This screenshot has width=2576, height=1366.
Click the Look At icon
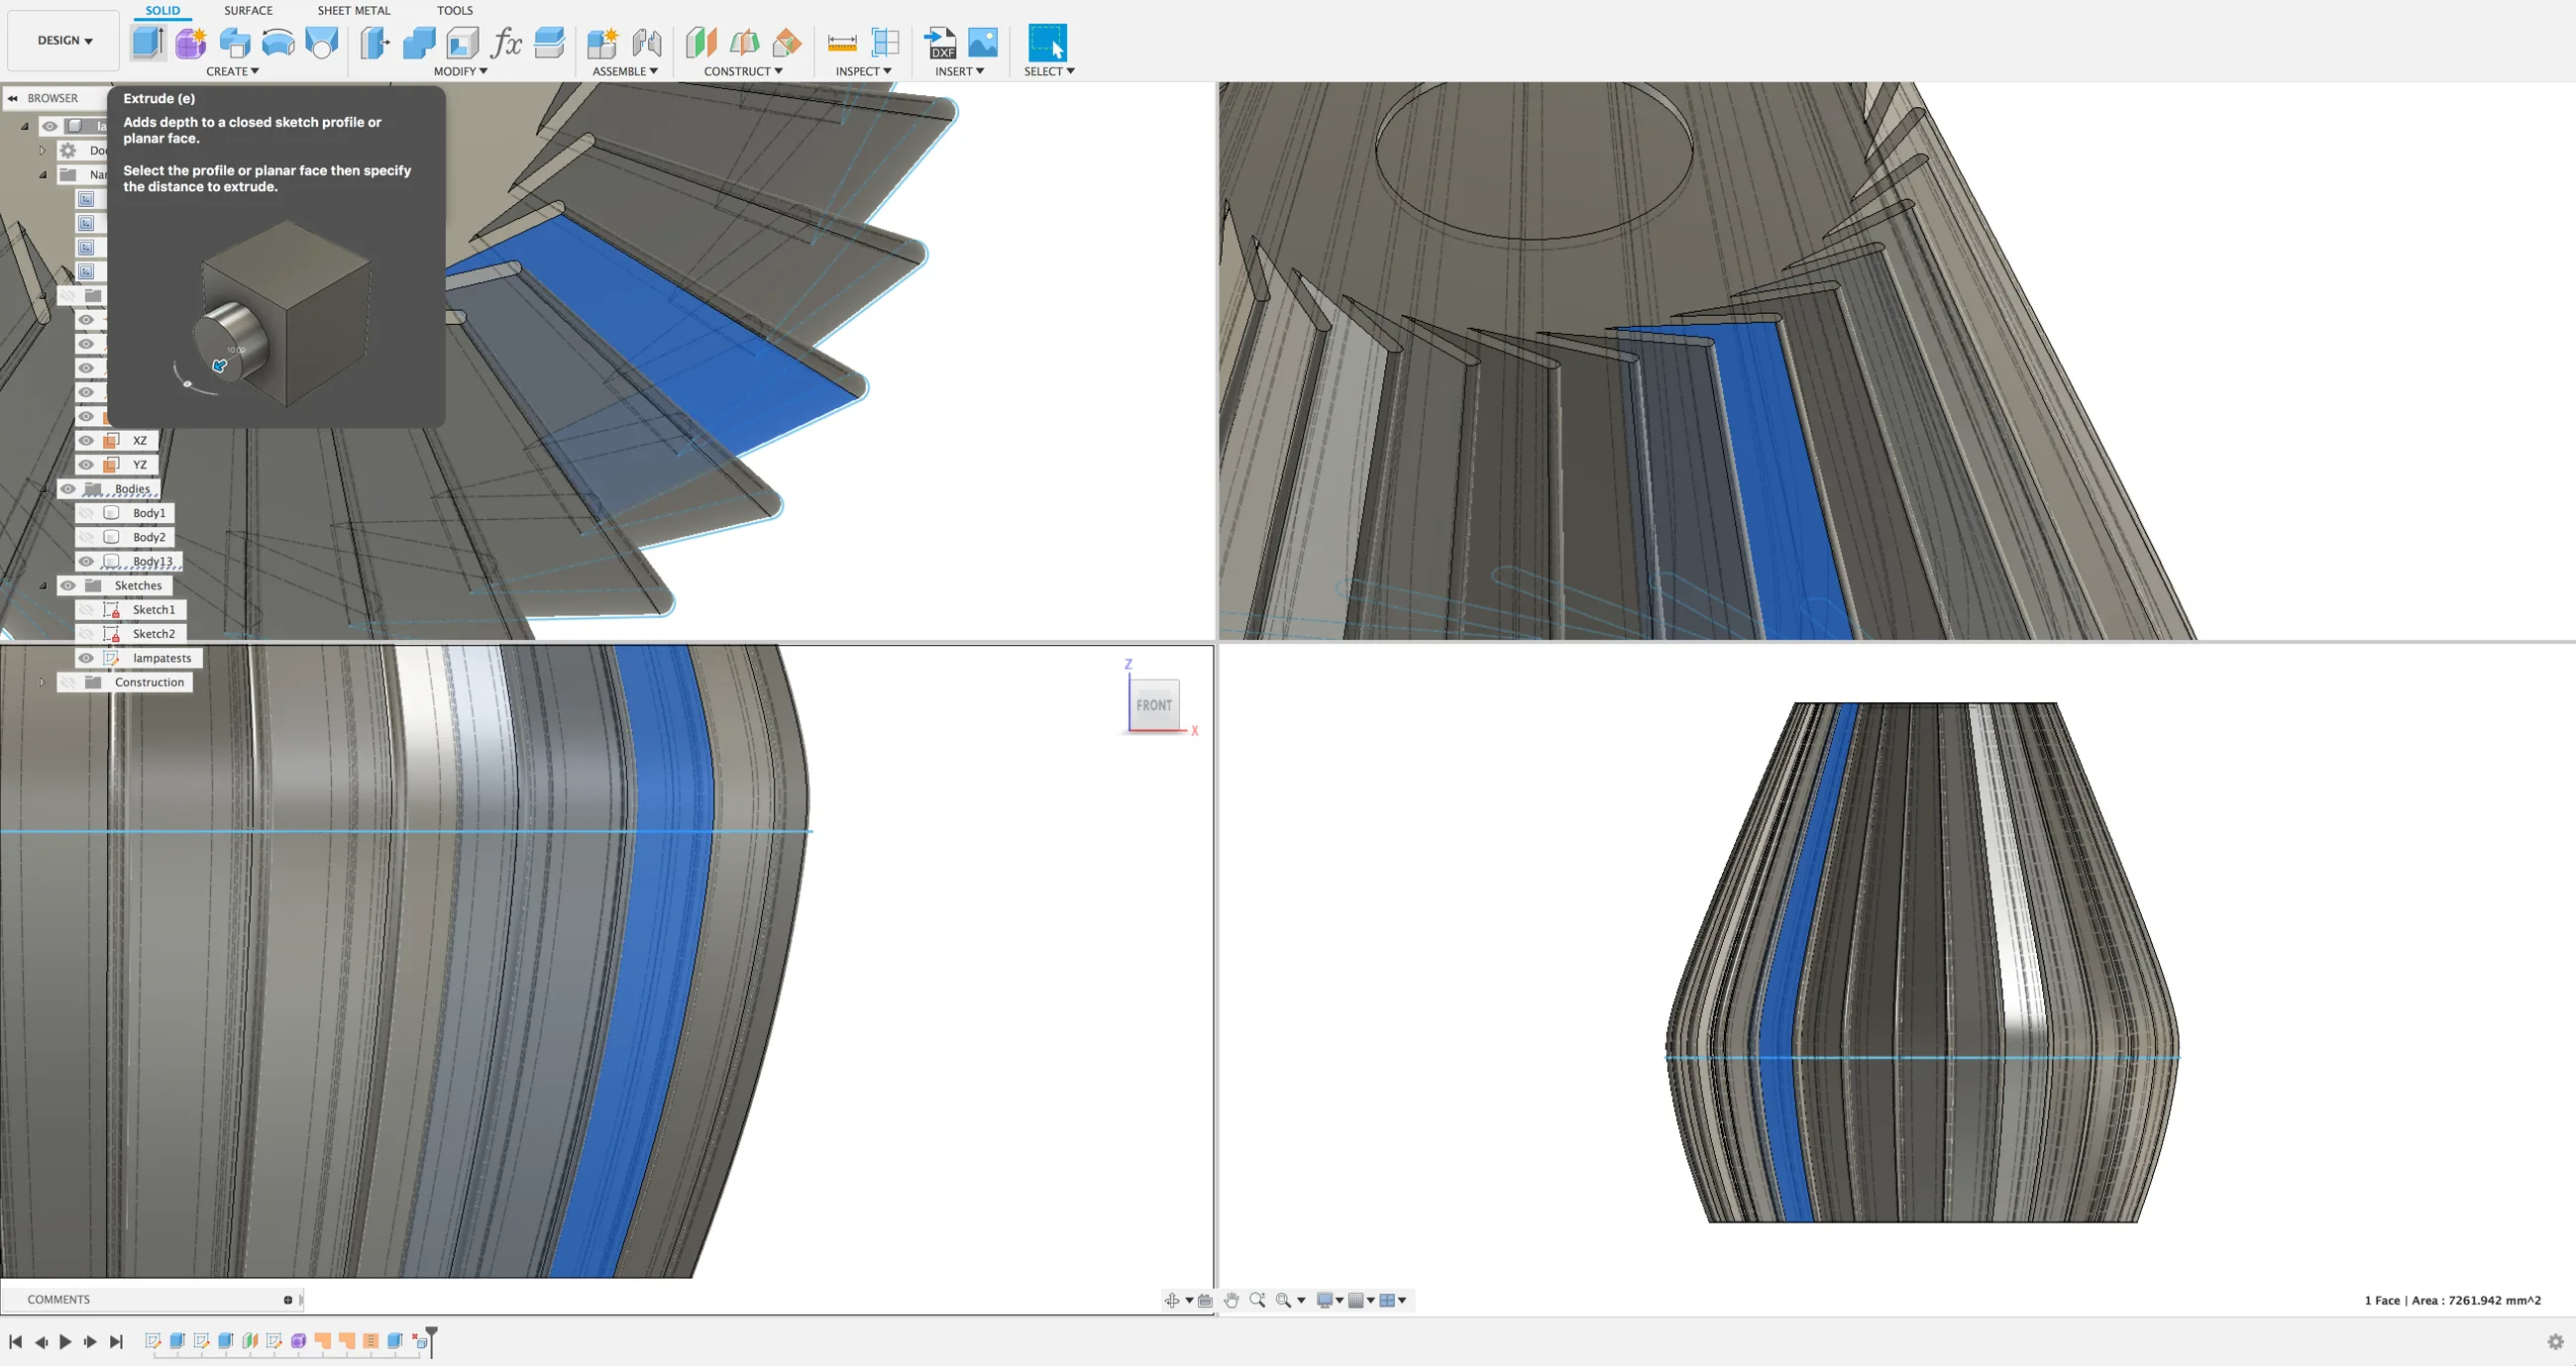pos(1205,1300)
